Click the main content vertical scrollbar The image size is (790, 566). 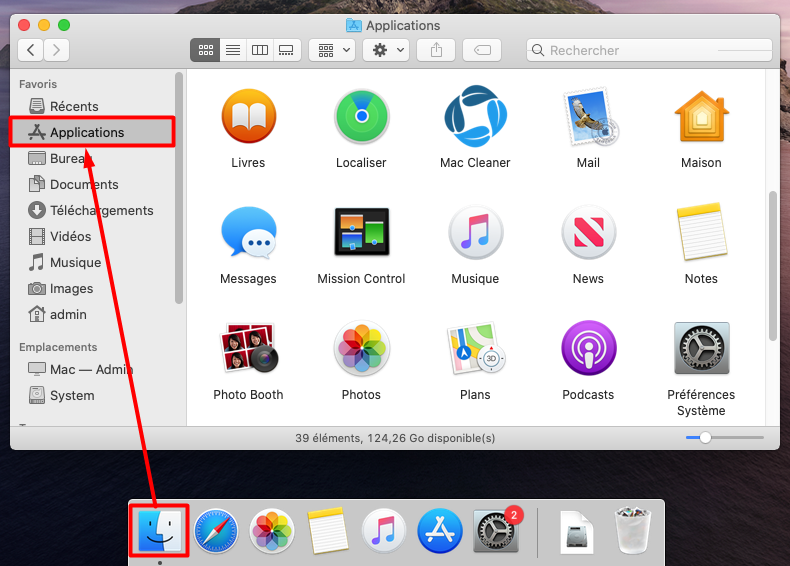pyautogui.click(x=772, y=266)
